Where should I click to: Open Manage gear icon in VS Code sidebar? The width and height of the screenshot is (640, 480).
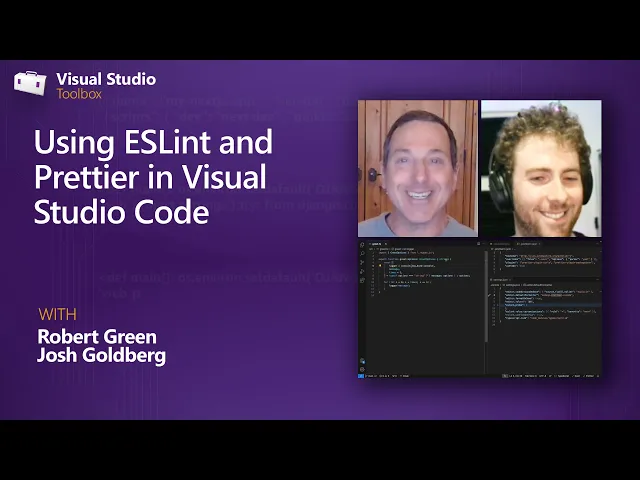pyautogui.click(x=362, y=369)
